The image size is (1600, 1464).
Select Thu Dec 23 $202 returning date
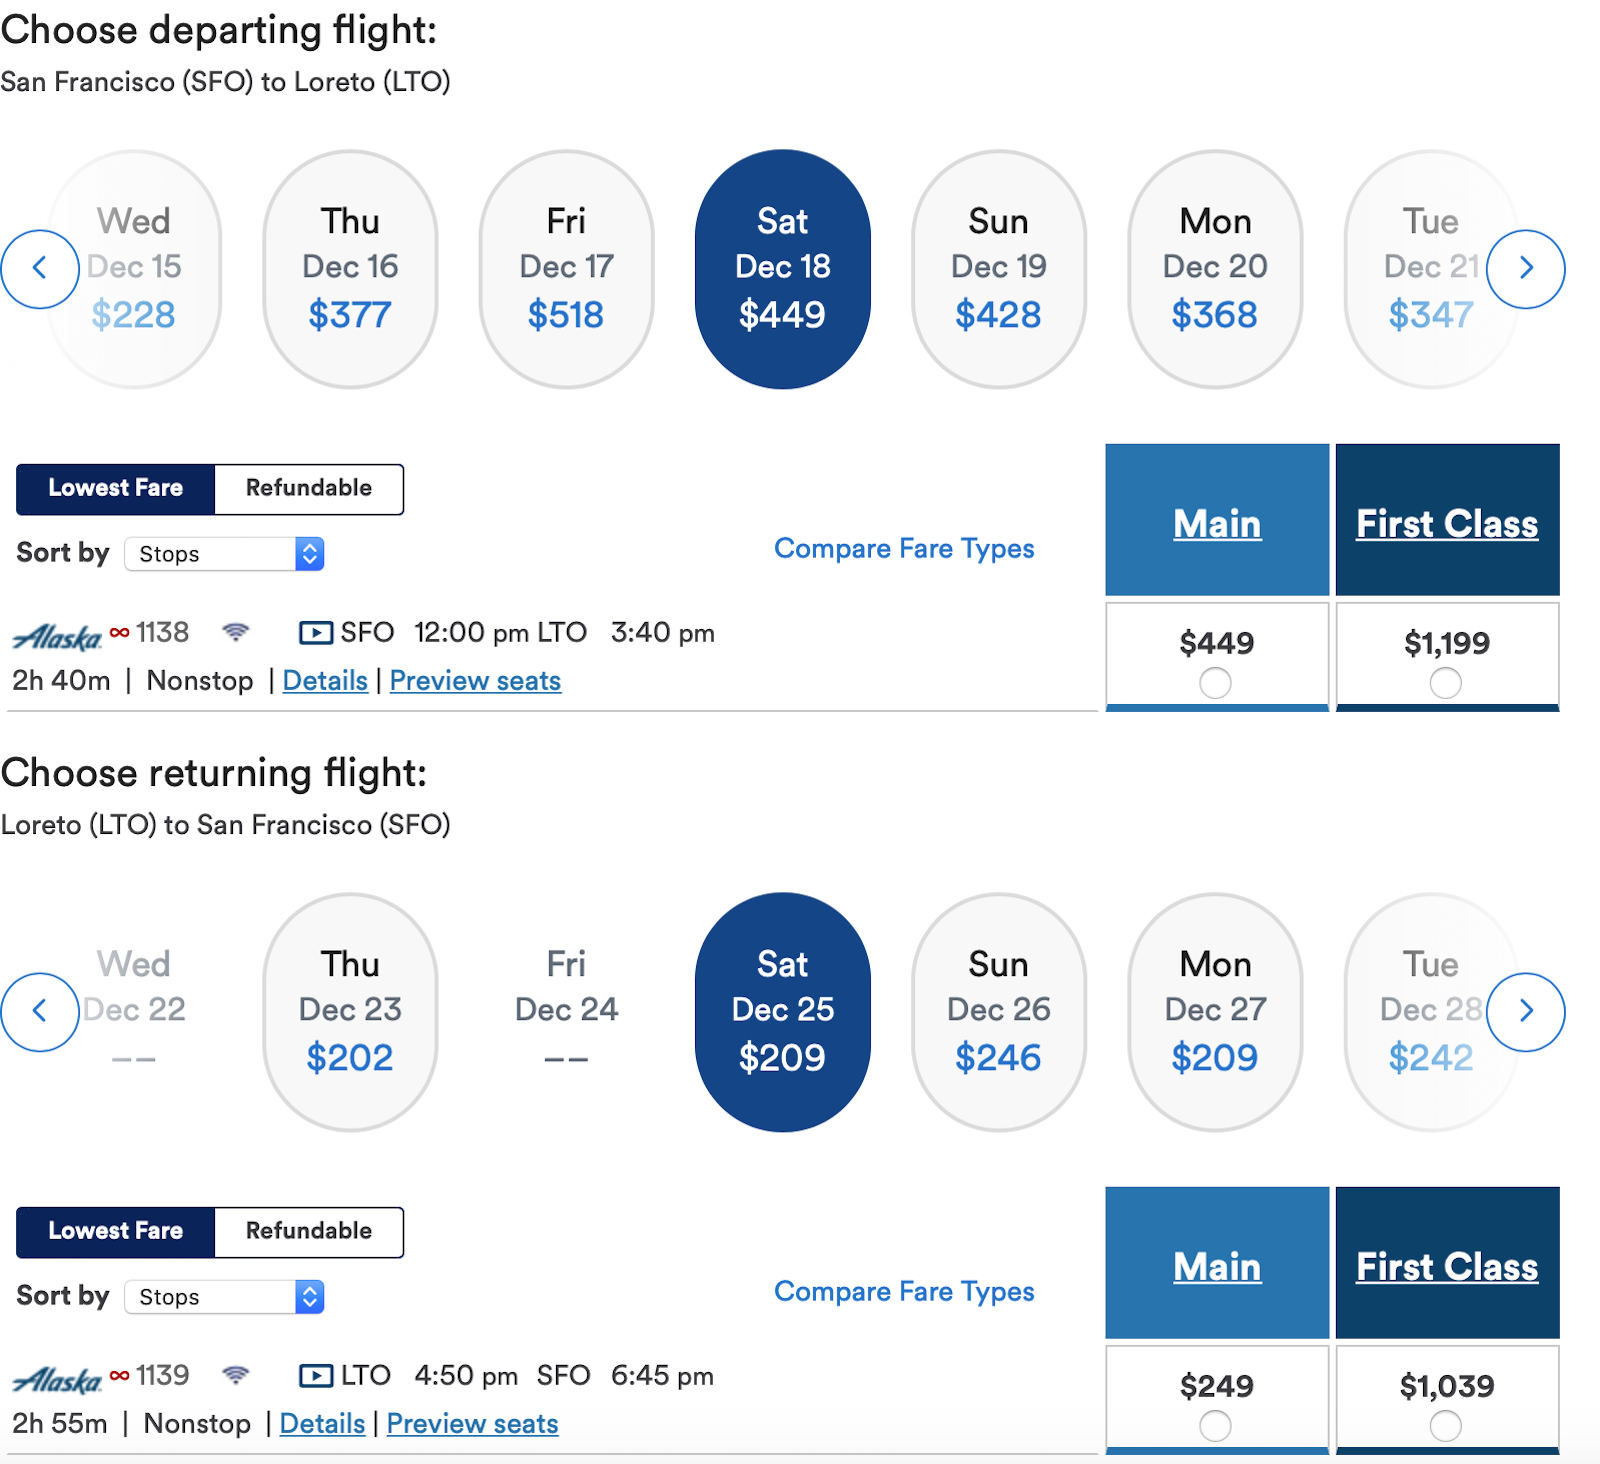(350, 1012)
